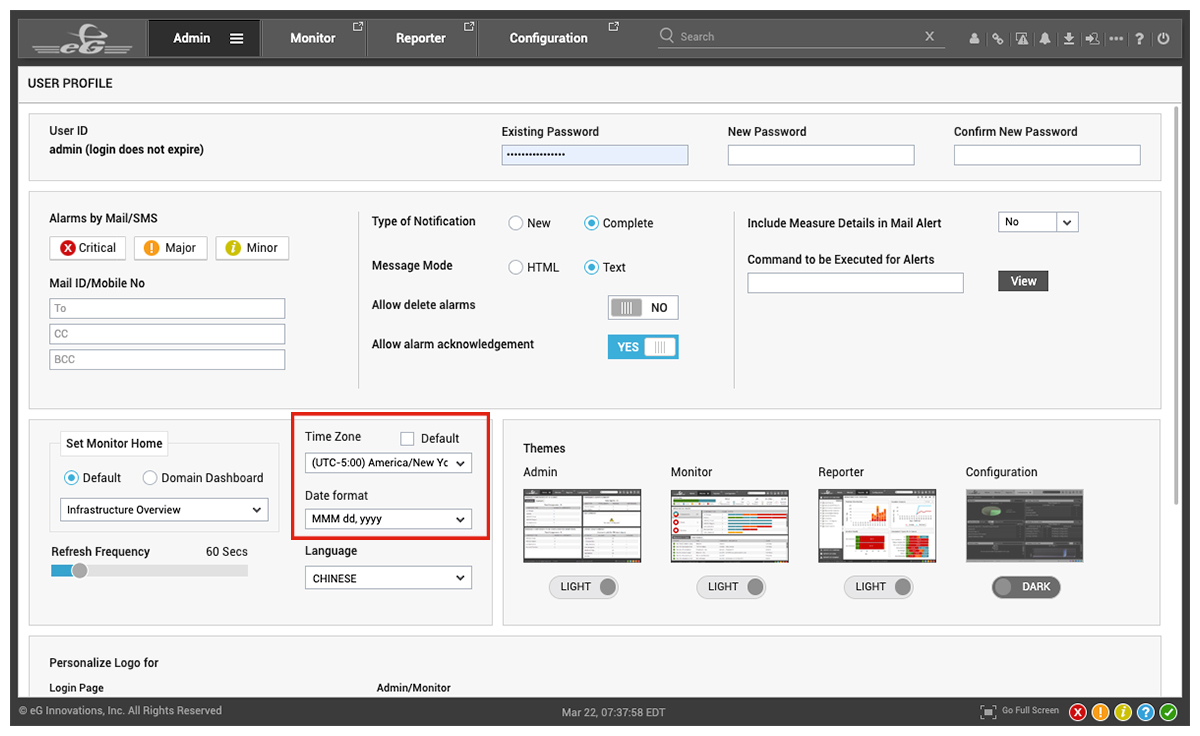Click the Command to be Executed field
The height and width of the screenshot is (736, 1200).
point(856,283)
